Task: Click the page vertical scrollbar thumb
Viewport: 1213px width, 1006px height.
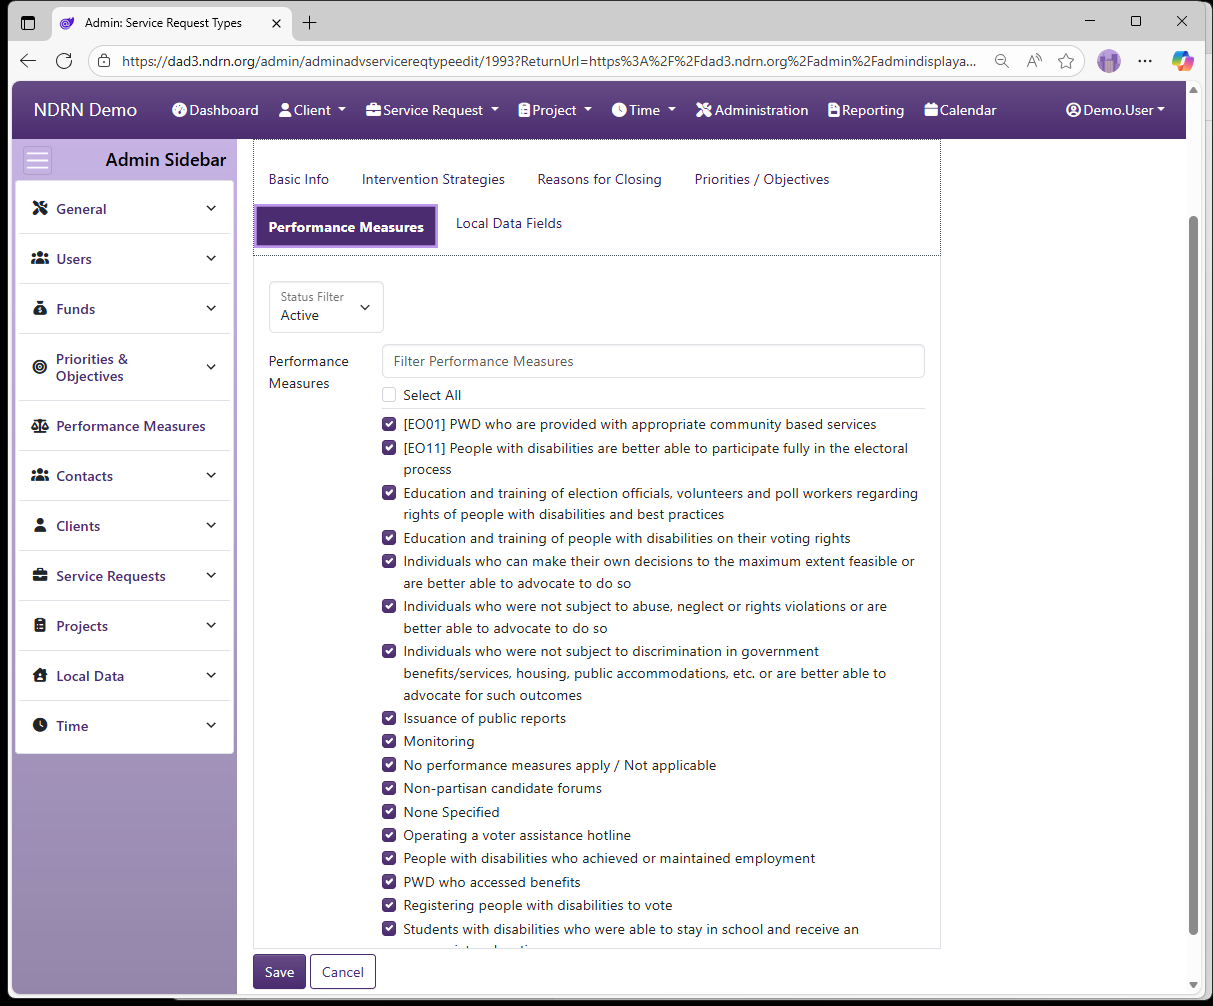Action: 1192,575
